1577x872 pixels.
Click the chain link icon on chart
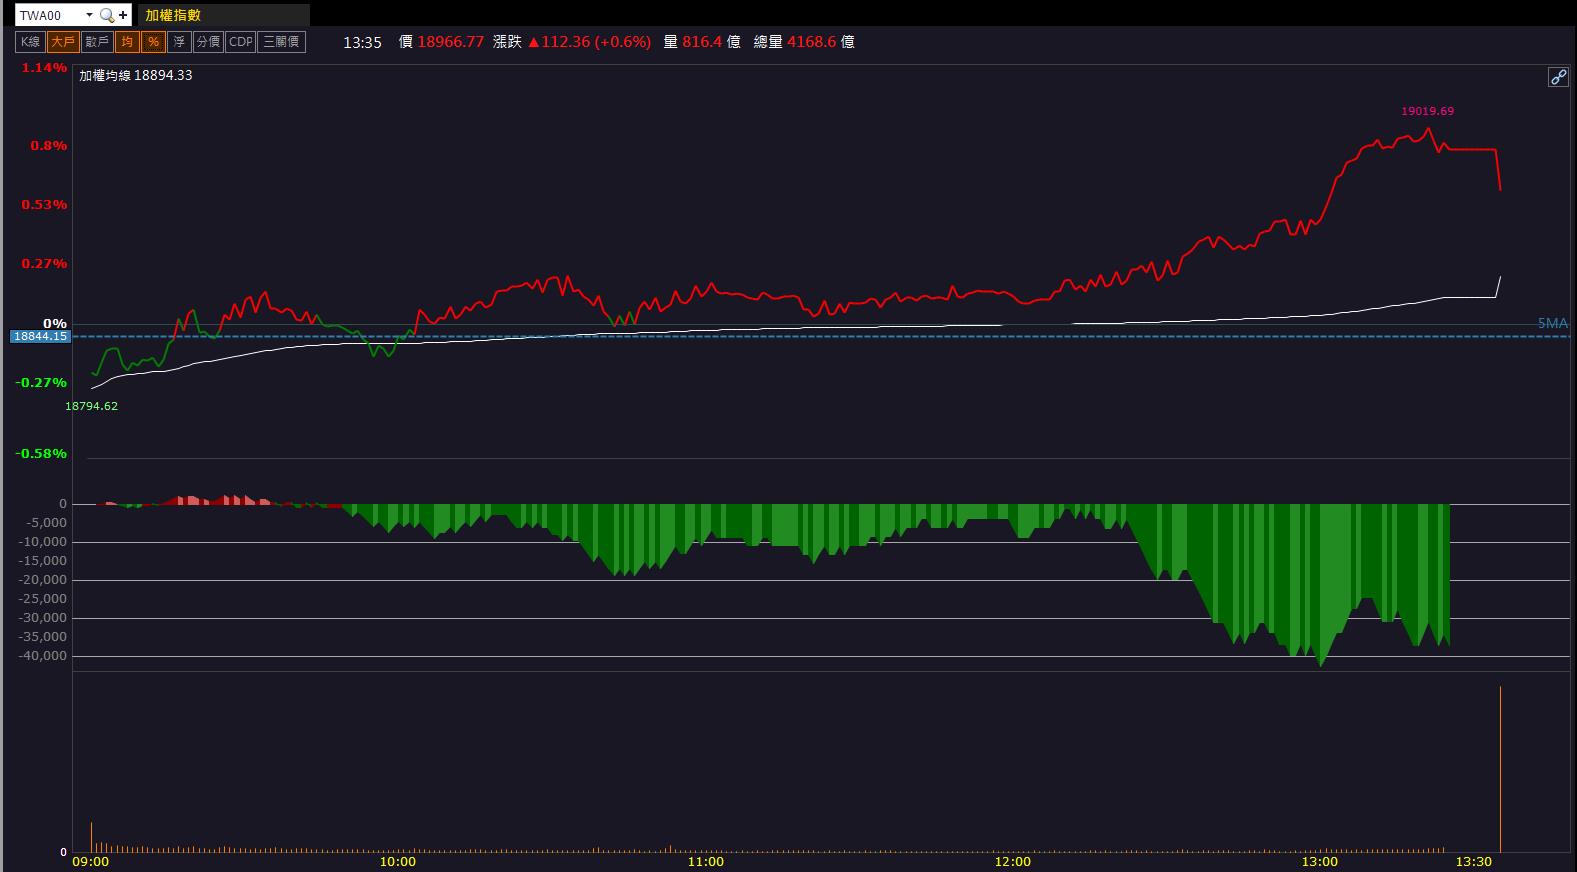click(x=1558, y=77)
